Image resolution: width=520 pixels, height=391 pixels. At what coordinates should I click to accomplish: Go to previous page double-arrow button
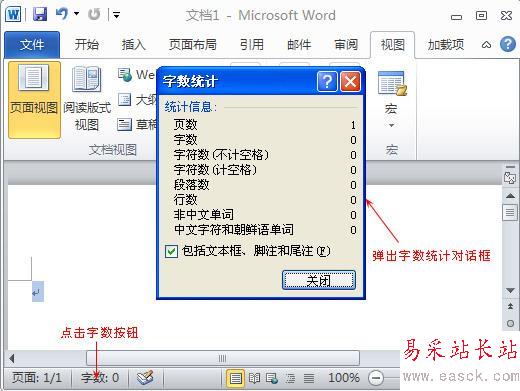[x=510, y=306]
